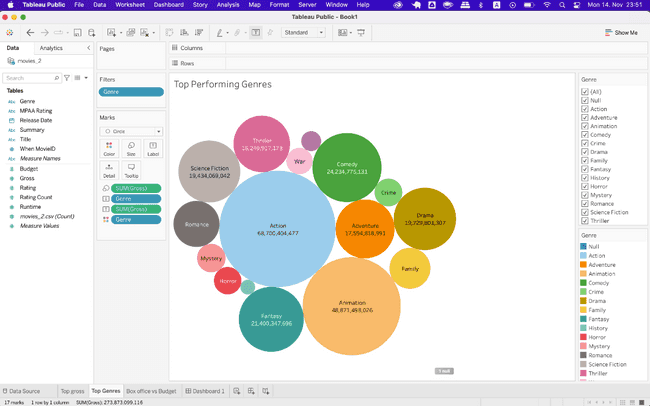This screenshot has width=650, height=406.
Task: Open the Dashboard 1 tab
Action: 205,391
